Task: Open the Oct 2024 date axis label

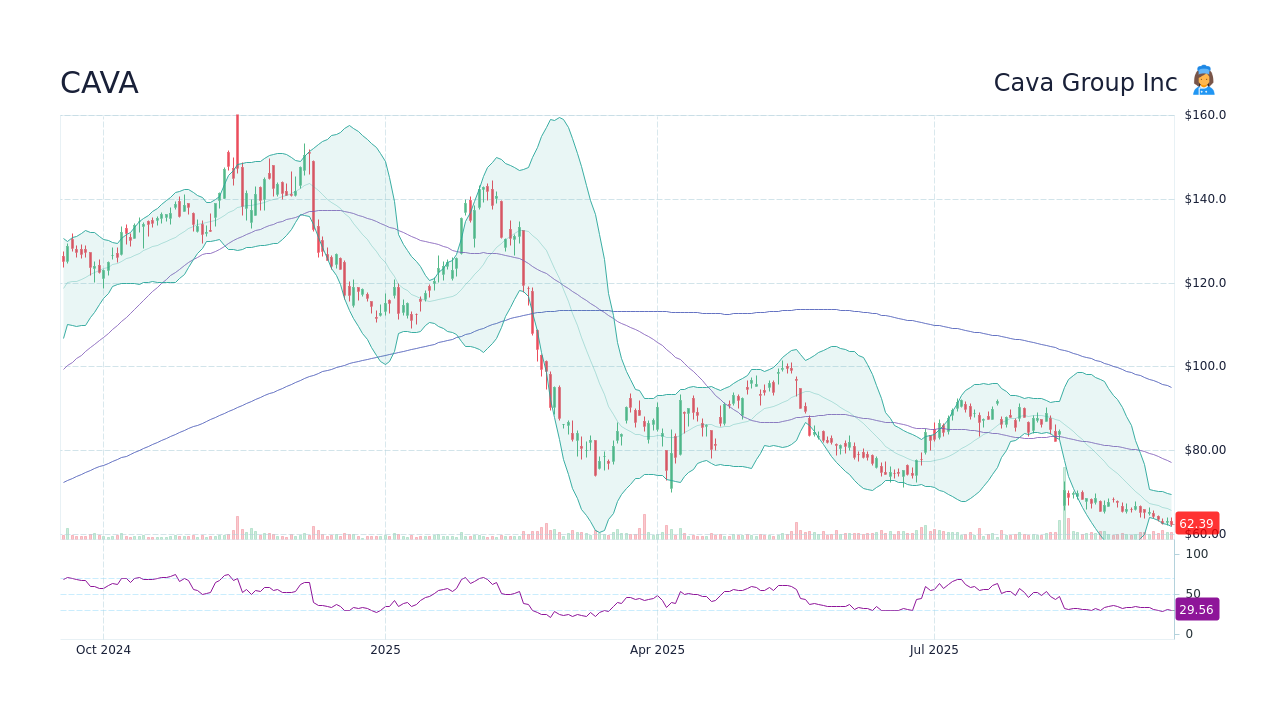Action: (103, 650)
